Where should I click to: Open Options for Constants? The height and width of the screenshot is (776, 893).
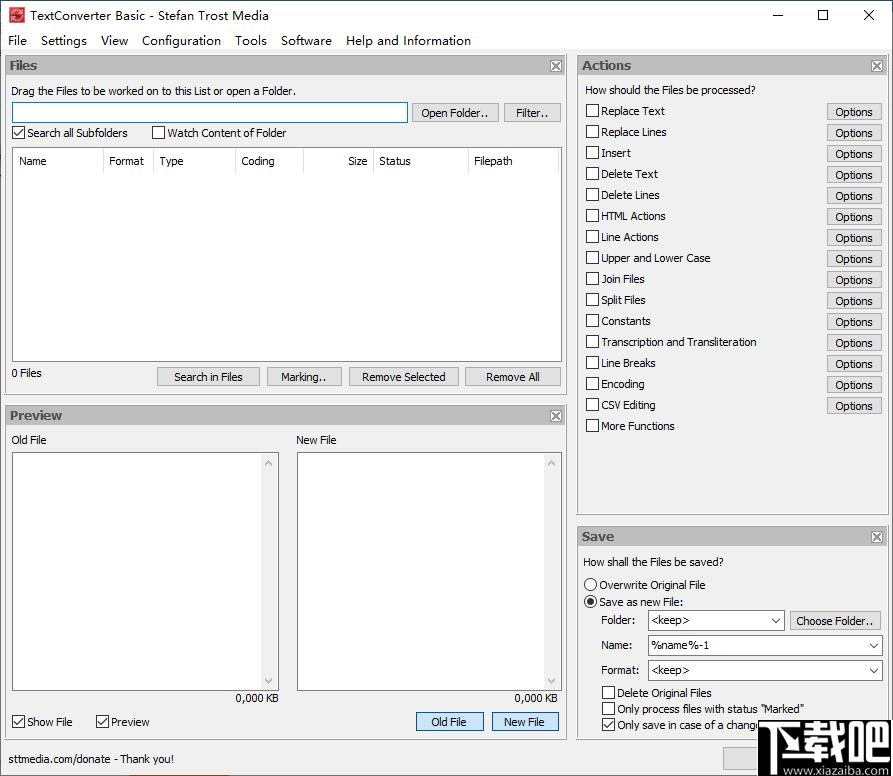point(854,322)
